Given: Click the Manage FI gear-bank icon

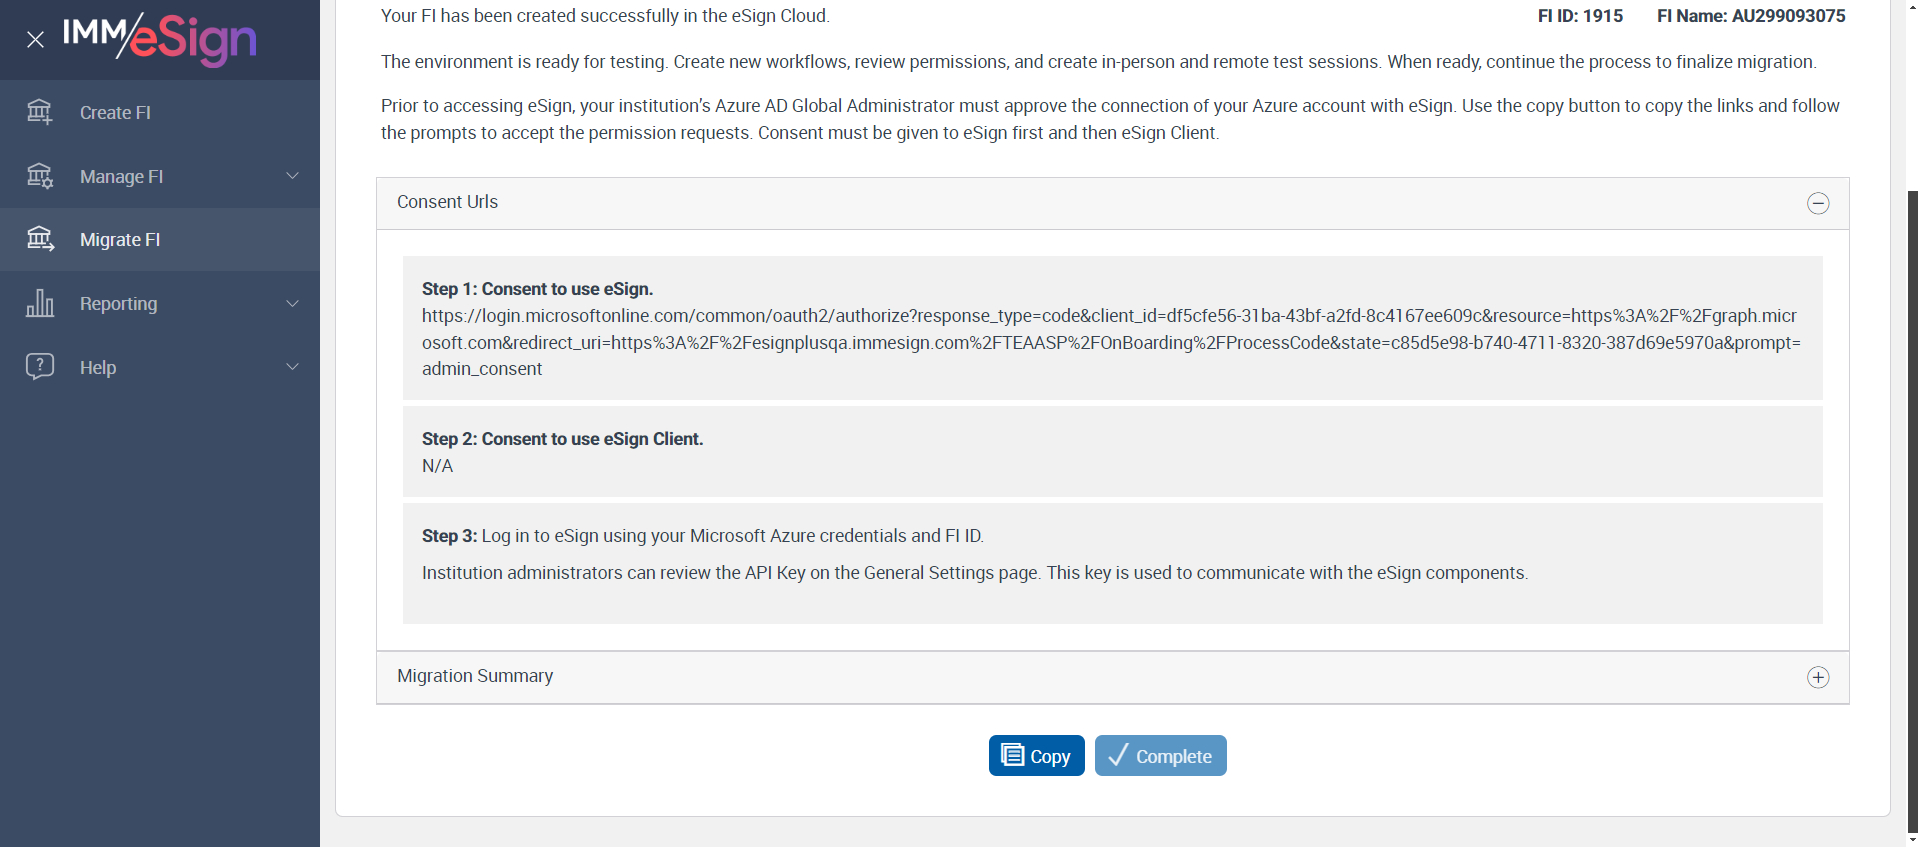Looking at the screenshot, I should tap(40, 176).
